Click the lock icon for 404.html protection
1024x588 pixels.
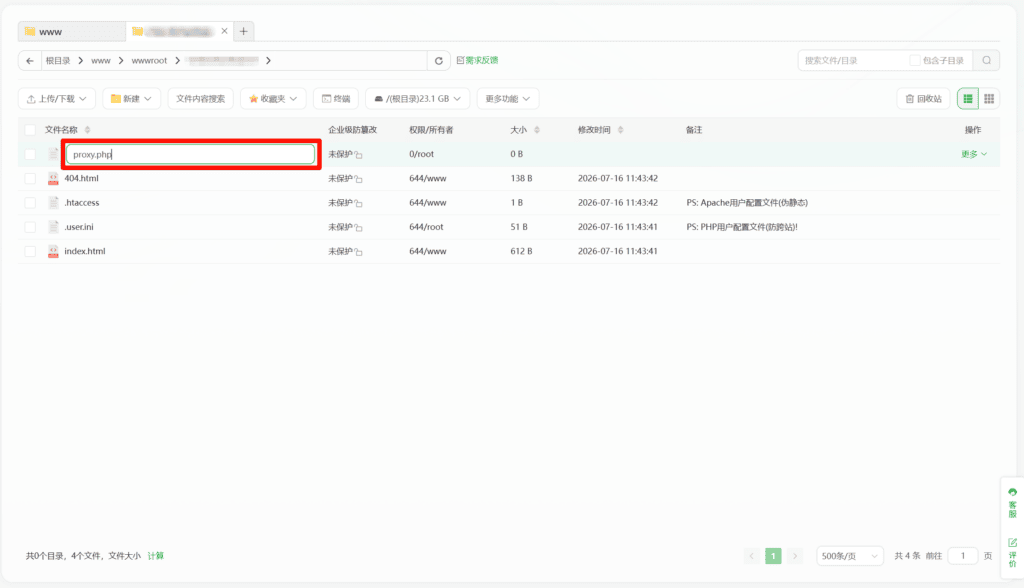(x=358, y=179)
